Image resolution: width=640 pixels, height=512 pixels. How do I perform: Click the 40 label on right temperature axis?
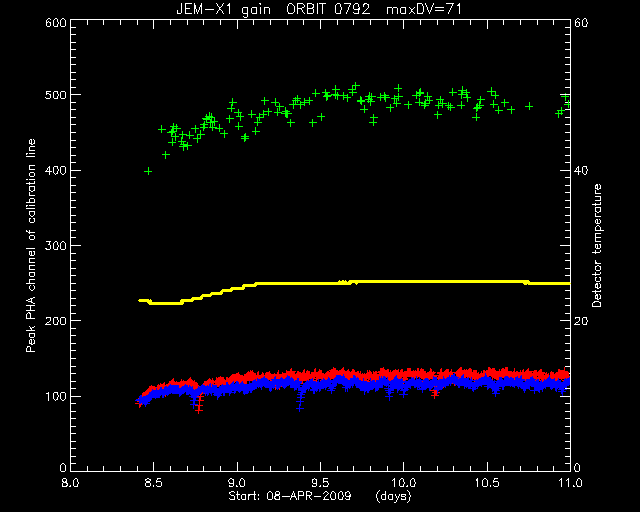581,170
